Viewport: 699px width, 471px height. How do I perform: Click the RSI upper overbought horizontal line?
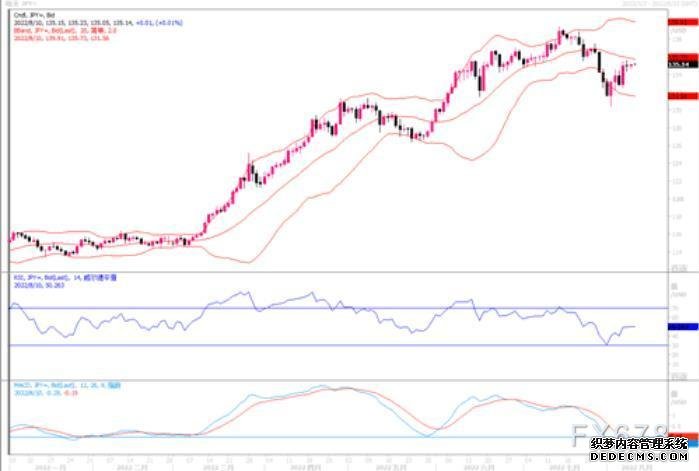pyautogui.click(x=300, y=308)
